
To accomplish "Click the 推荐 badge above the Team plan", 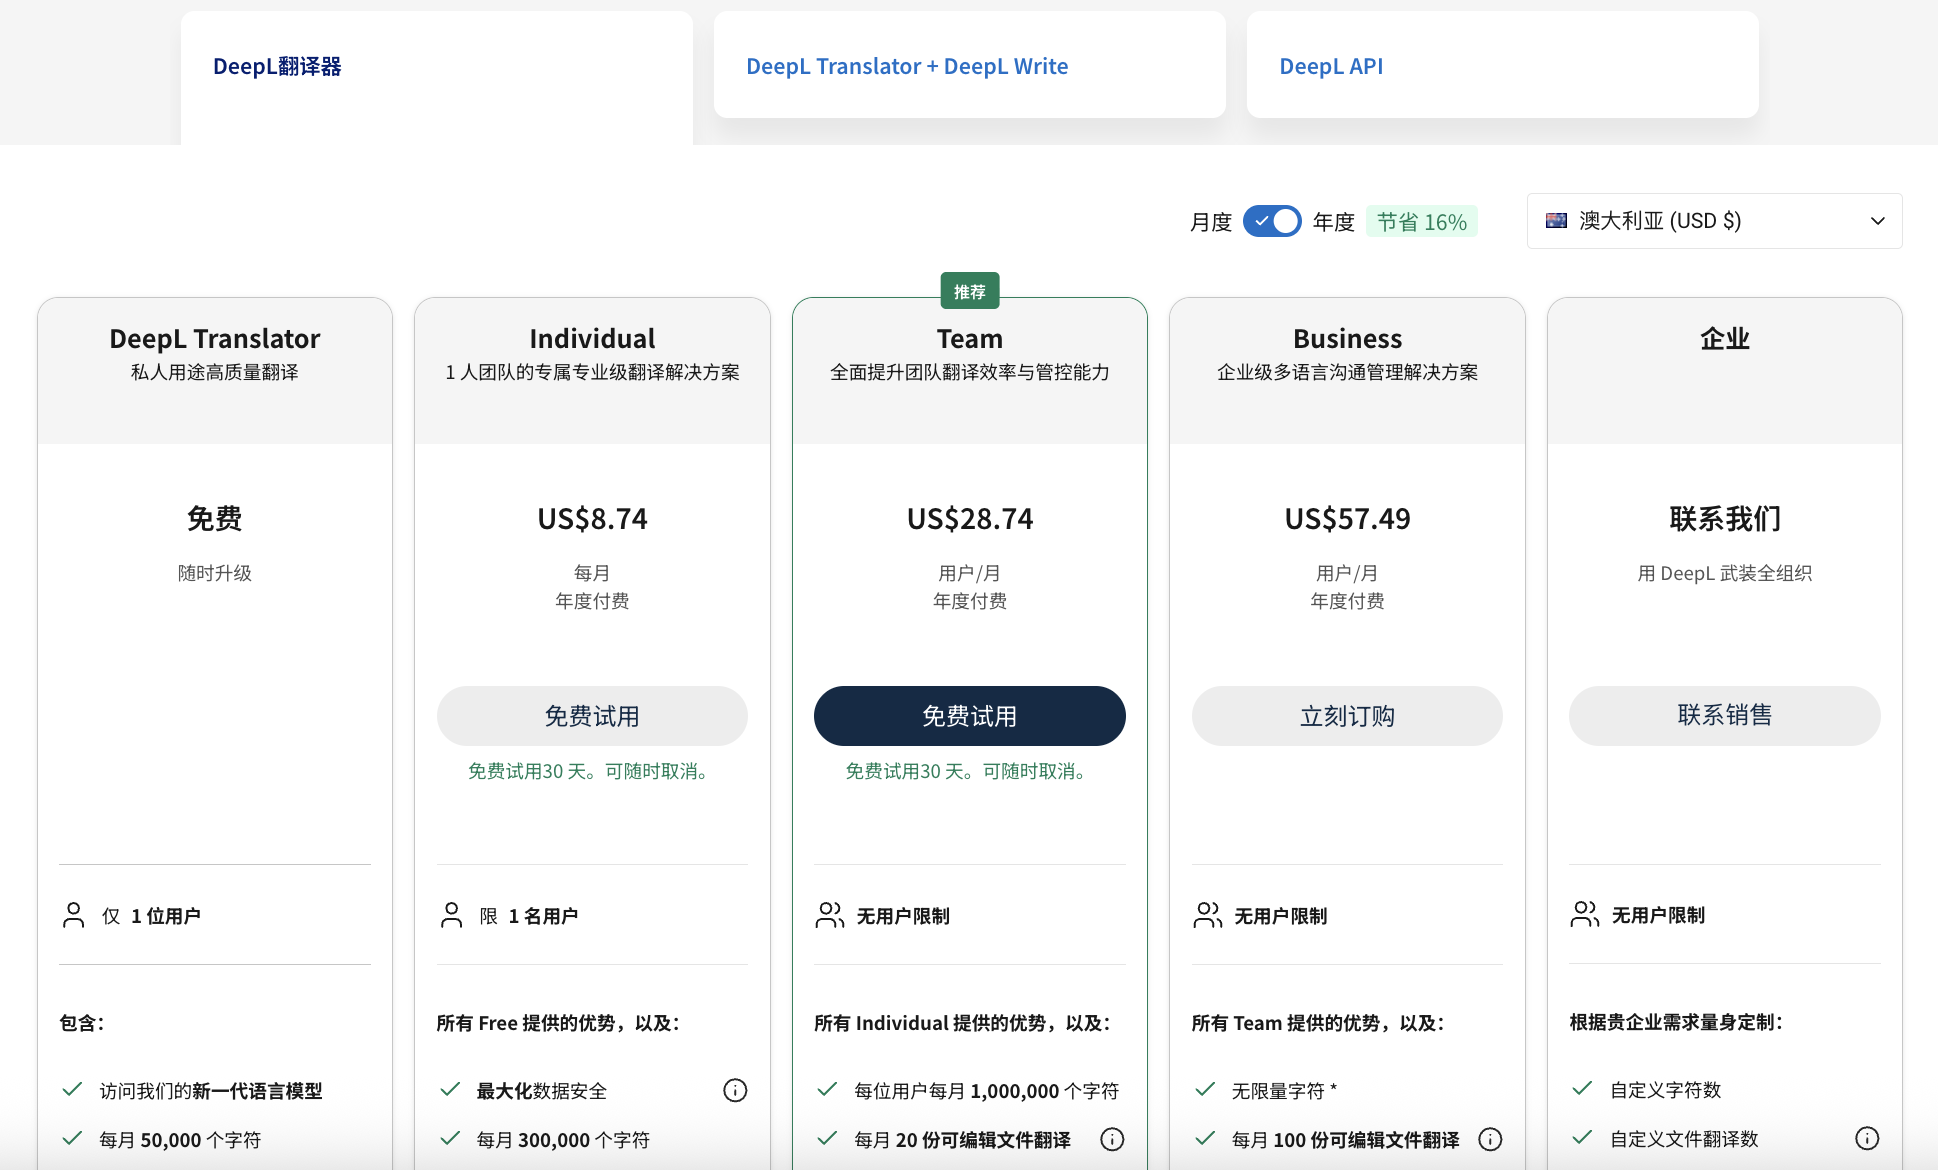I will pyautogui.click(x=969, y=291).
